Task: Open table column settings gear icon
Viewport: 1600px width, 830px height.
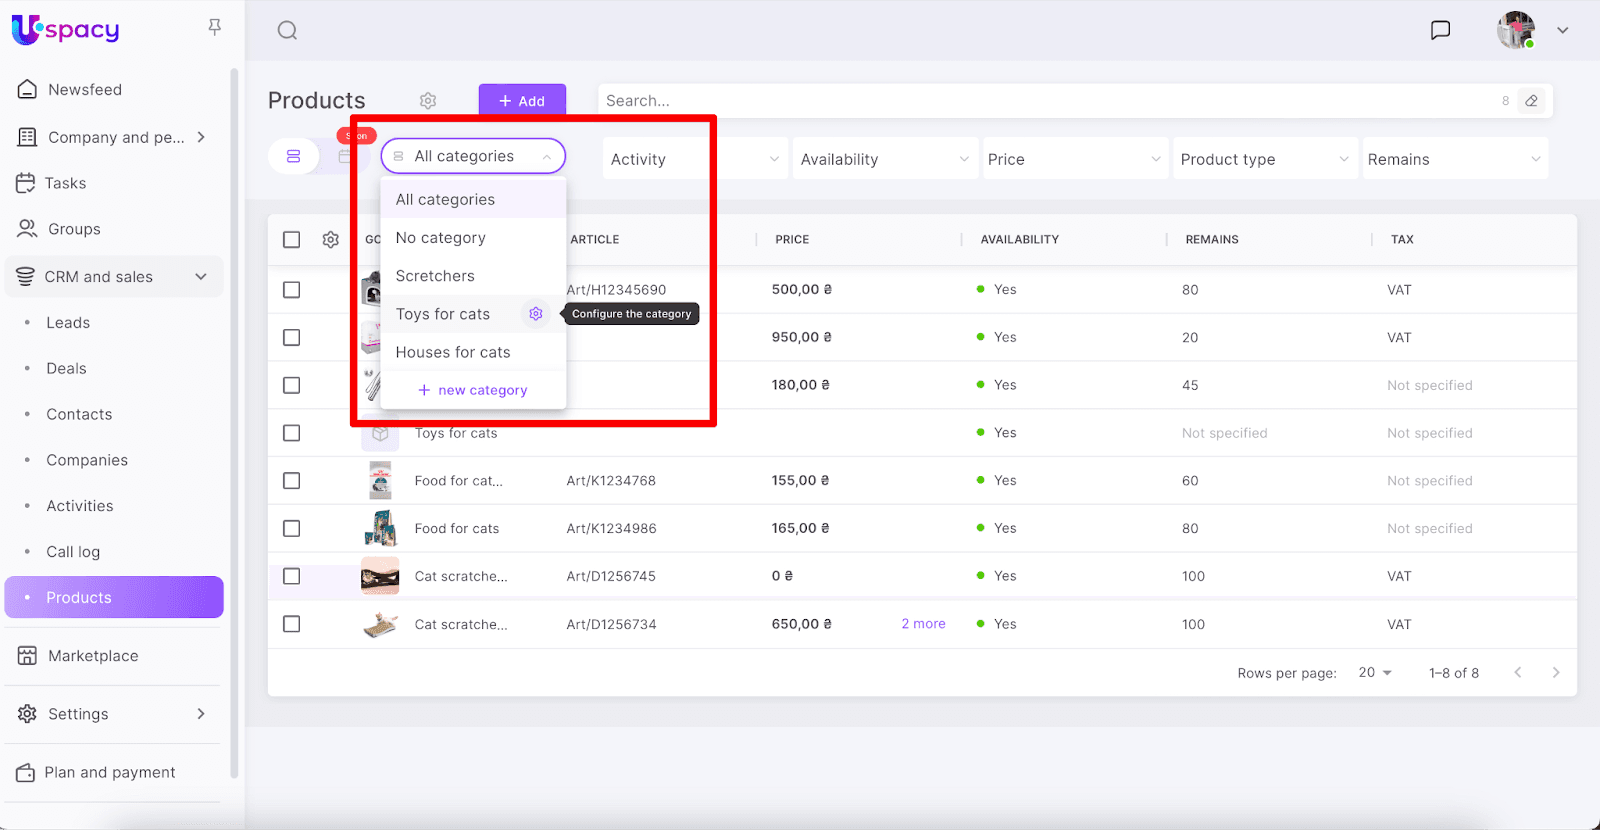Action: coord(331,240)
